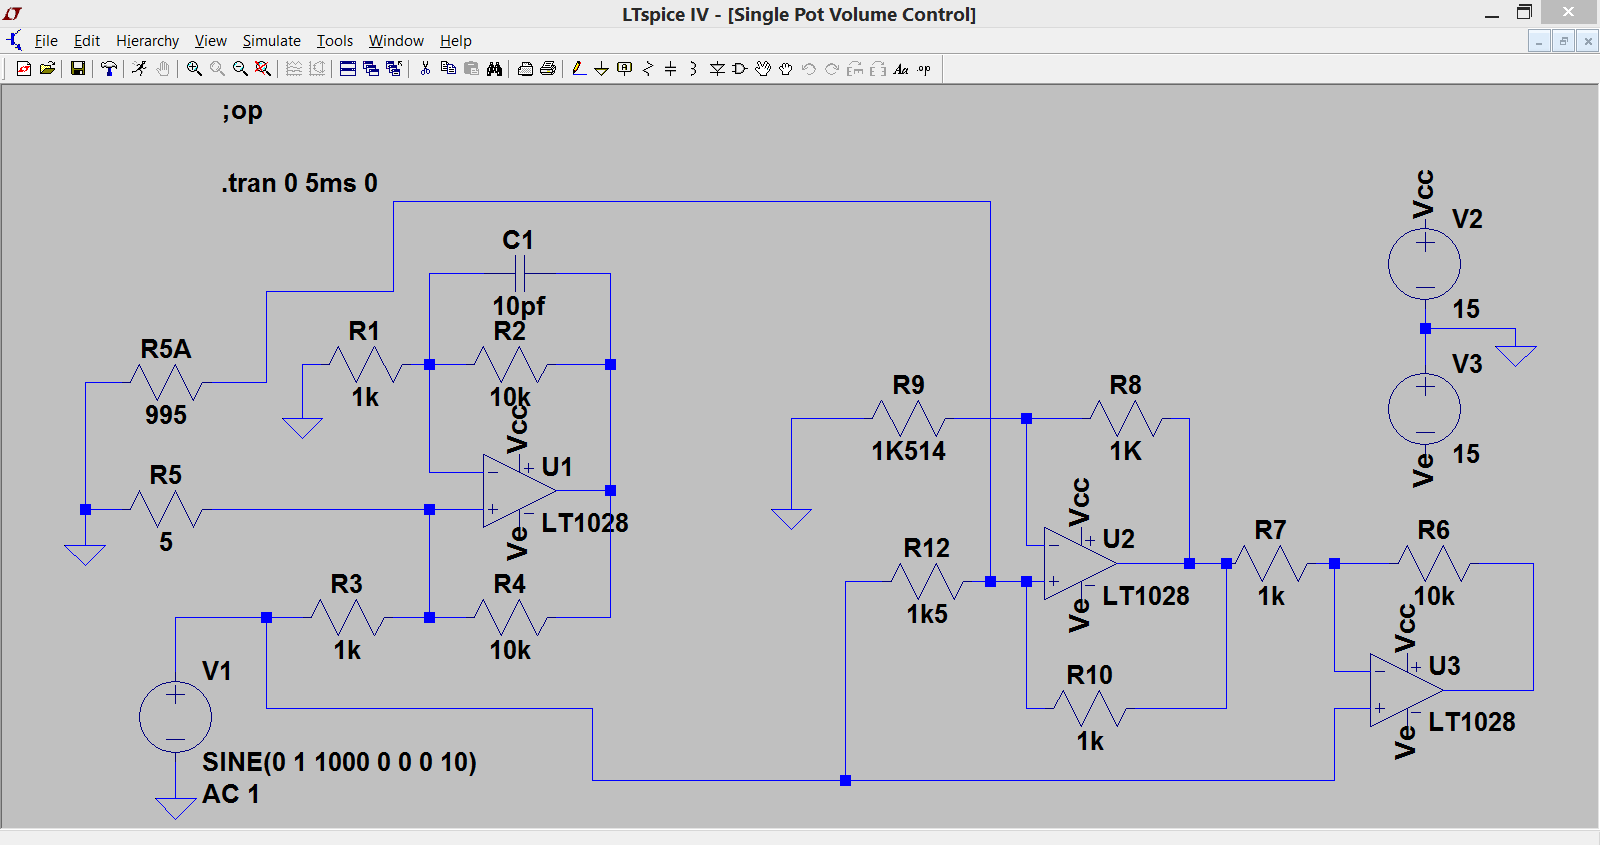This screenshot has height=845, width=1600.
Task: Click the R6 resistor label
Action: coord(1433,530)
